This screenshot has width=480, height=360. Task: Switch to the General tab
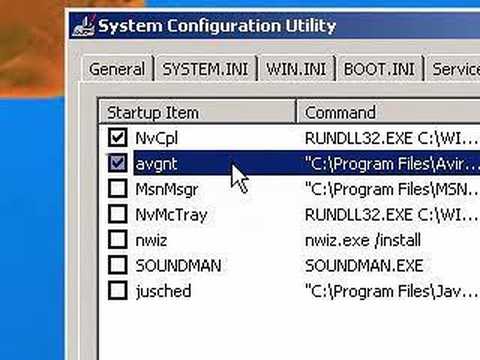[117, 69]
